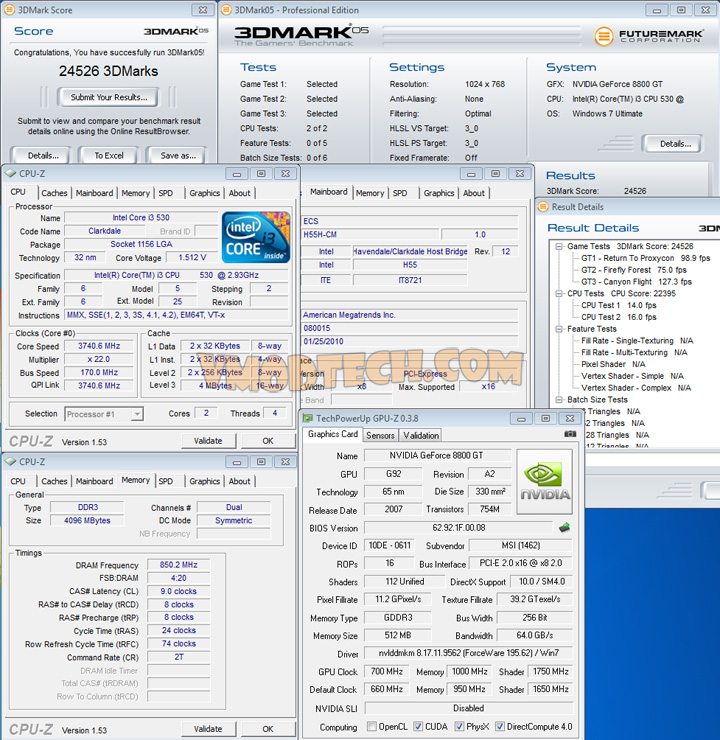Open the Graphics tab in CPU-Z Mainboard window
Screen dimensions: 720x740
click(x=439, y=193)
